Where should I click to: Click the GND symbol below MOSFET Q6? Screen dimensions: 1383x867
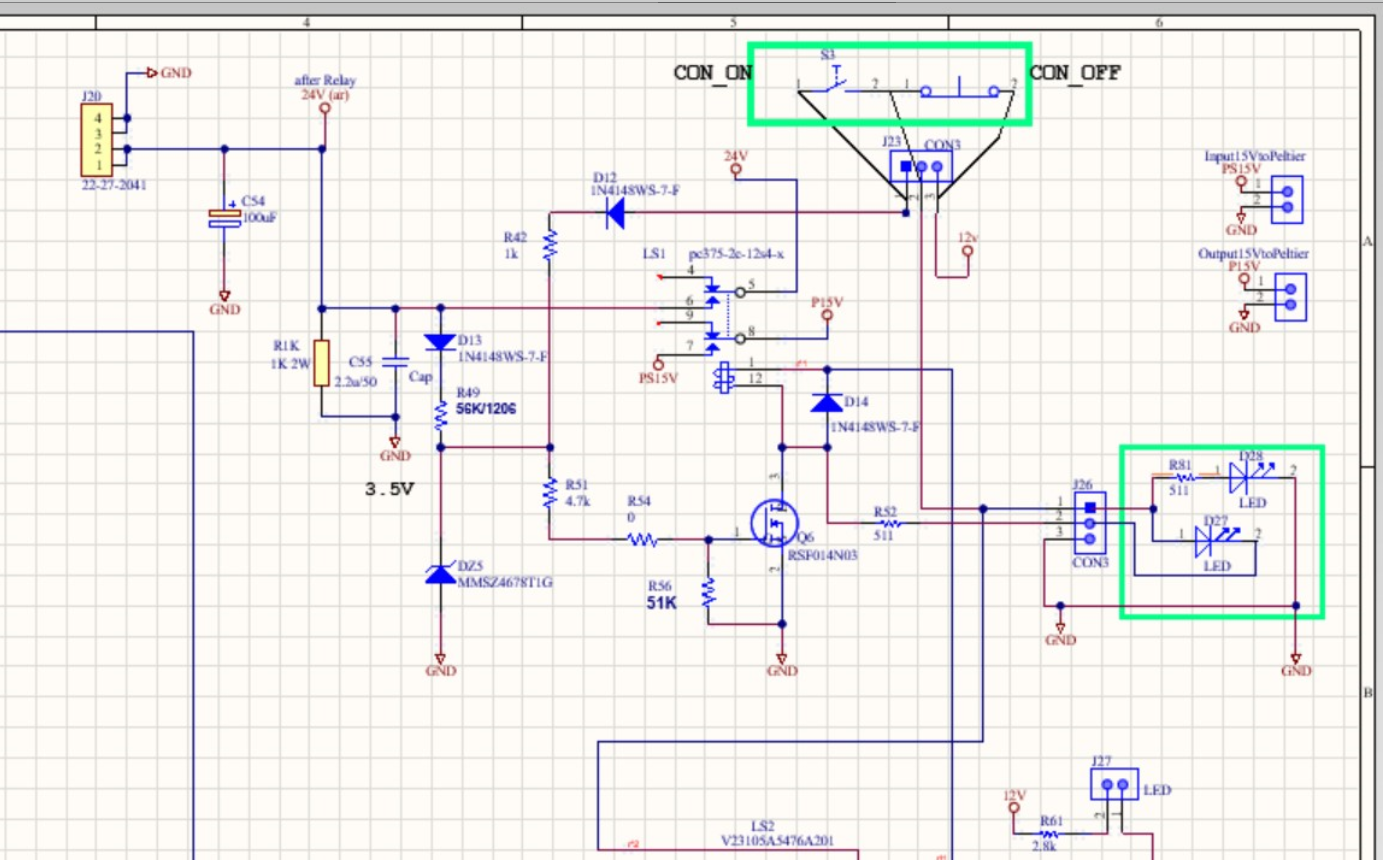(x=782, y=657)
